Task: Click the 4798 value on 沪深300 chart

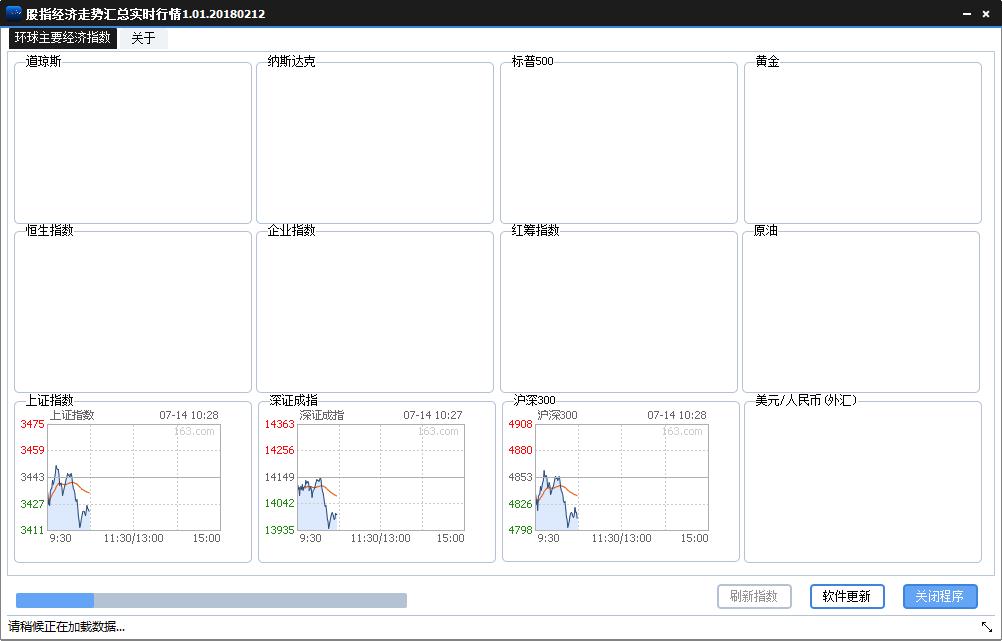Action: click(x=520, y=530)
